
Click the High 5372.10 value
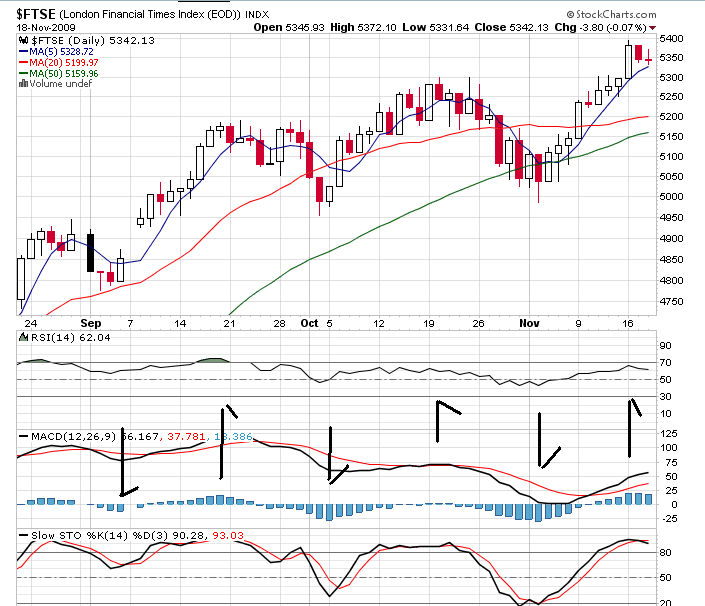[363, 27]
